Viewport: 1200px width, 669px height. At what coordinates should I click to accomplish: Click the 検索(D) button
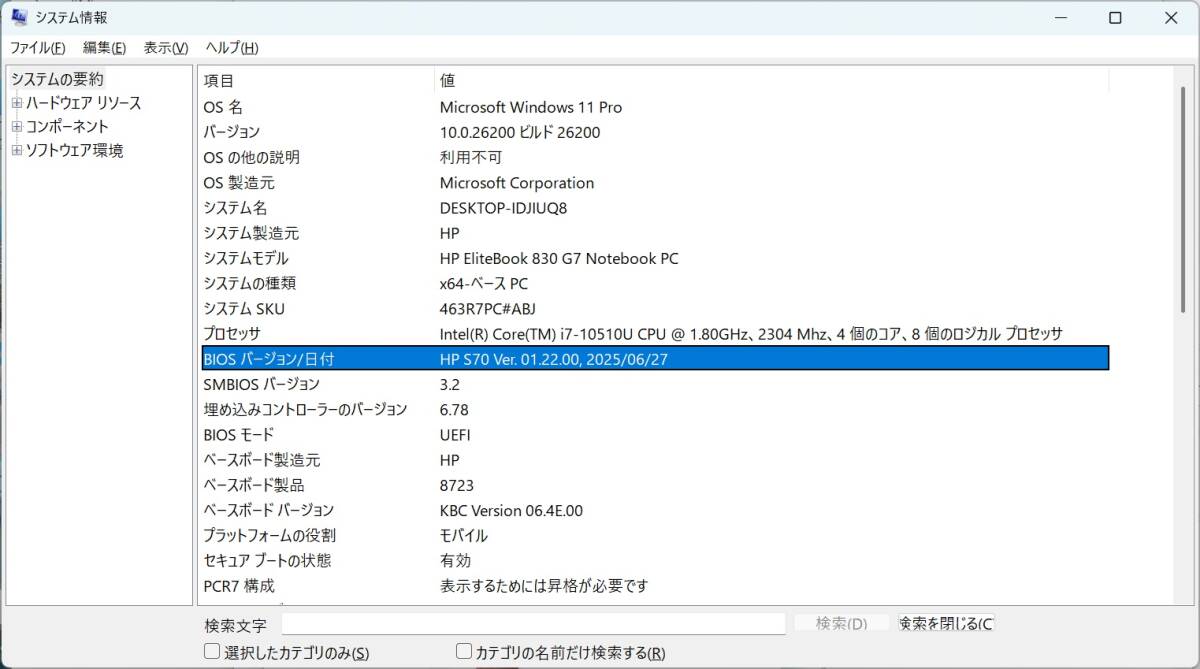pyautogui.click(x=841, y=624)
